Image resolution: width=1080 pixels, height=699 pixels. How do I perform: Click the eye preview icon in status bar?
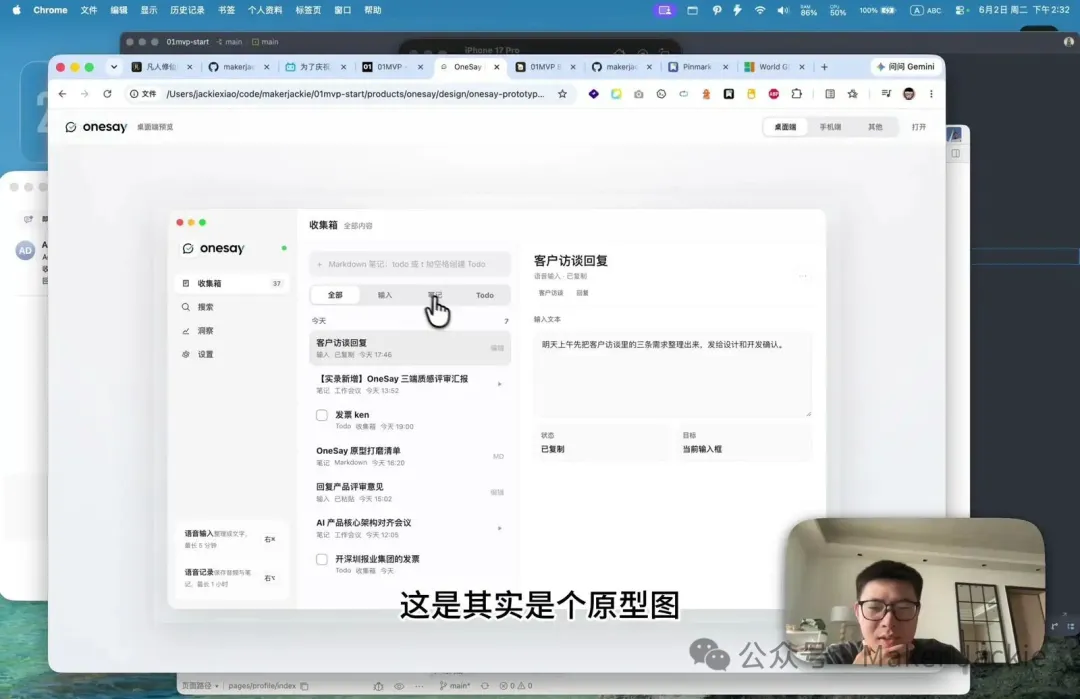point(399,686)
